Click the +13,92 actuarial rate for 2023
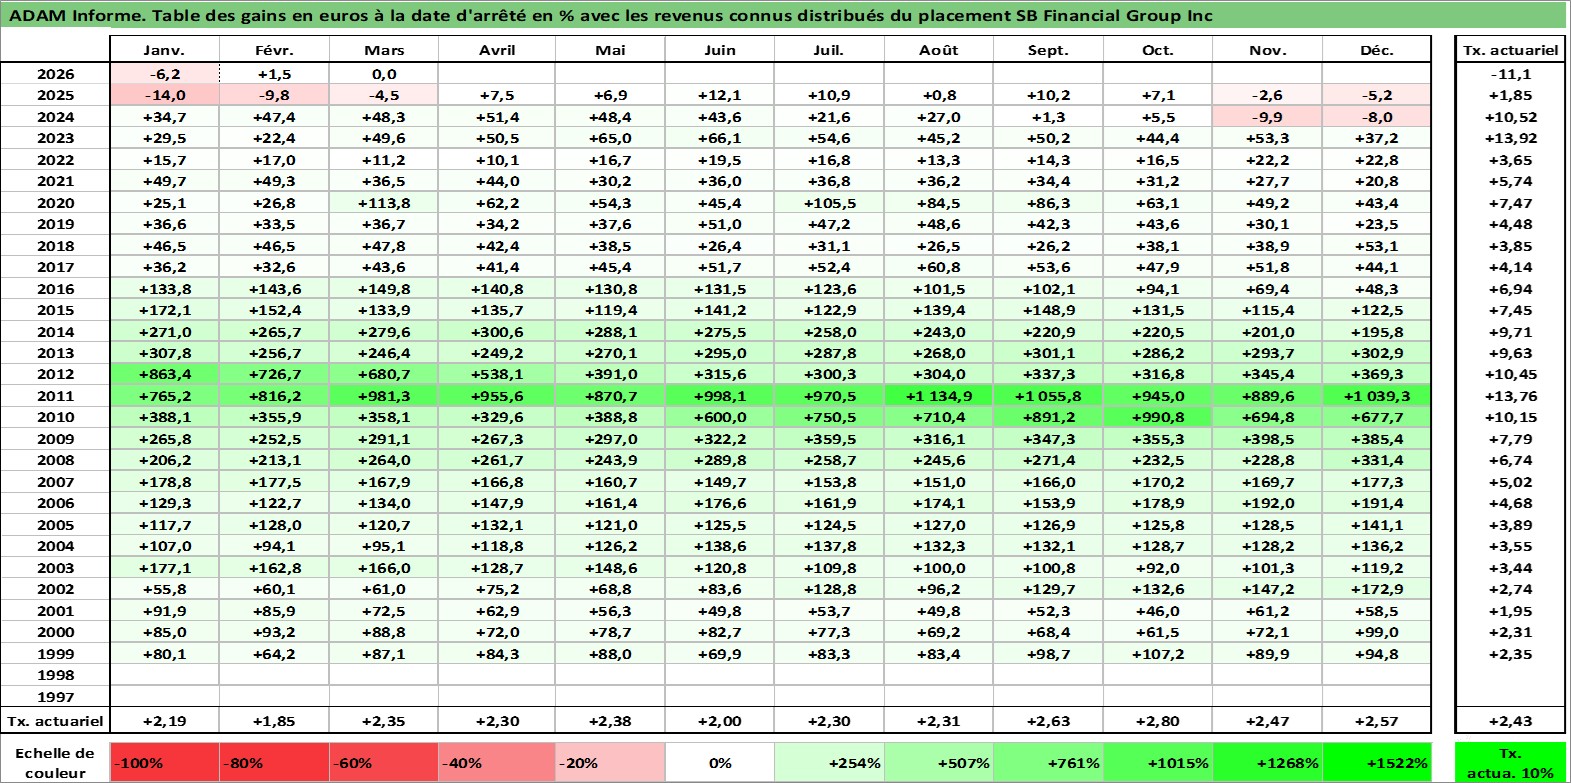The height and width of the screenshot is (783, 1571). coord(1510,138)
